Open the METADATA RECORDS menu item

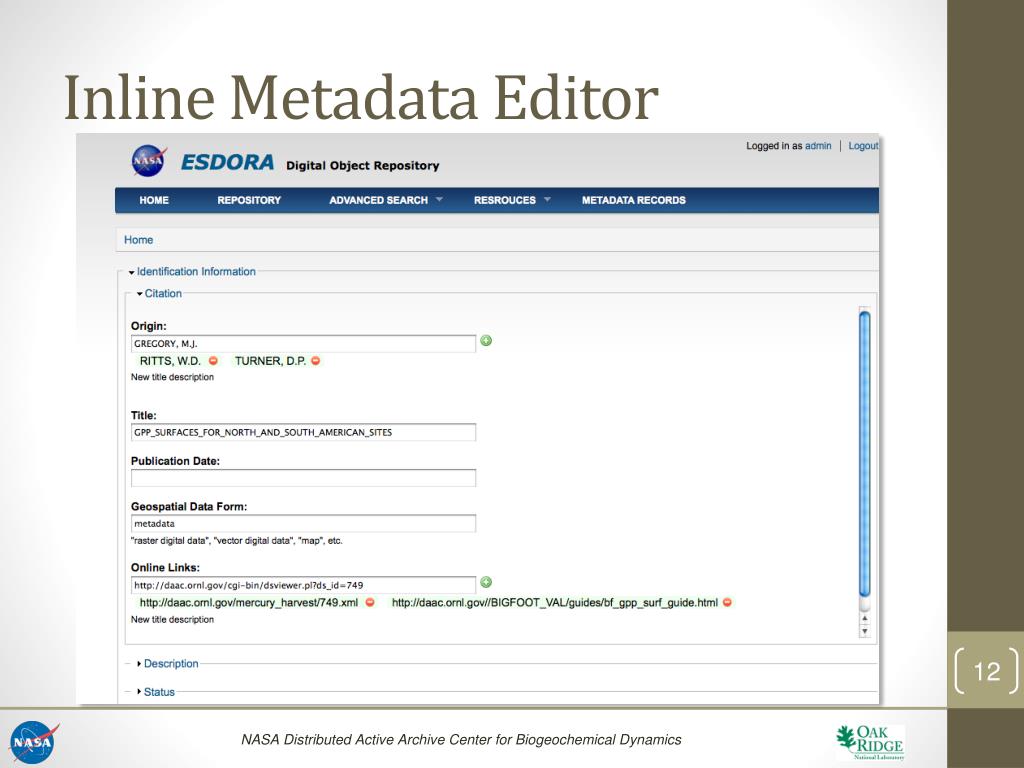633,200
